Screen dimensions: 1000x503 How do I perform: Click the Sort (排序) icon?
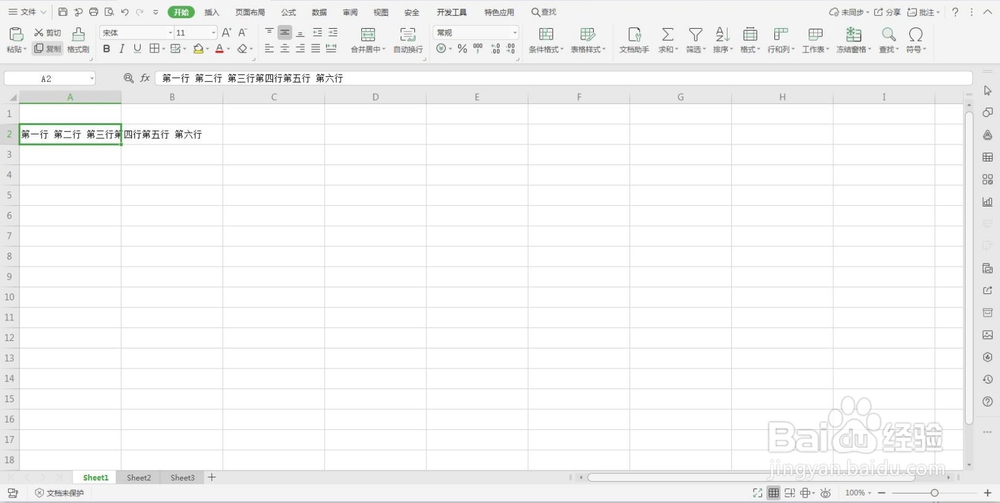723,34
